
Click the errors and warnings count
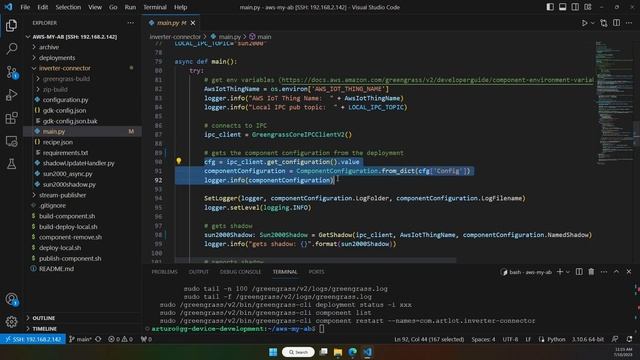(x=120, y=339)
